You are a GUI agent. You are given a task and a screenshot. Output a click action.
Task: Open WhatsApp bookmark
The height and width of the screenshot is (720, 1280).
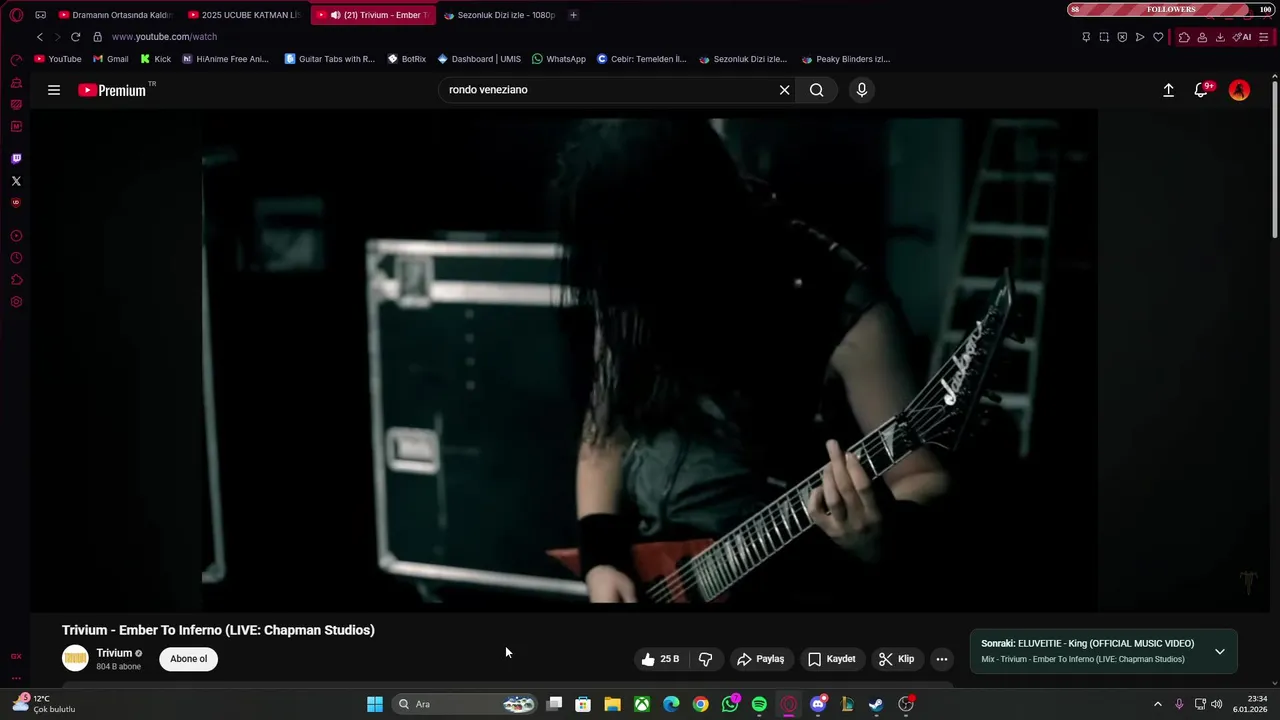(559, 59)
